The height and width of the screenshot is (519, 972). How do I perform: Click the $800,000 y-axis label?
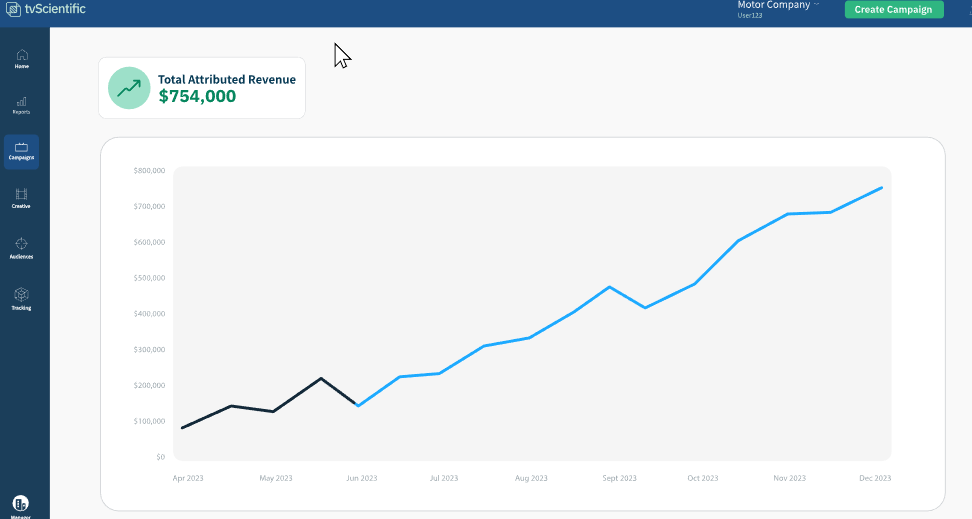[148, 171]
